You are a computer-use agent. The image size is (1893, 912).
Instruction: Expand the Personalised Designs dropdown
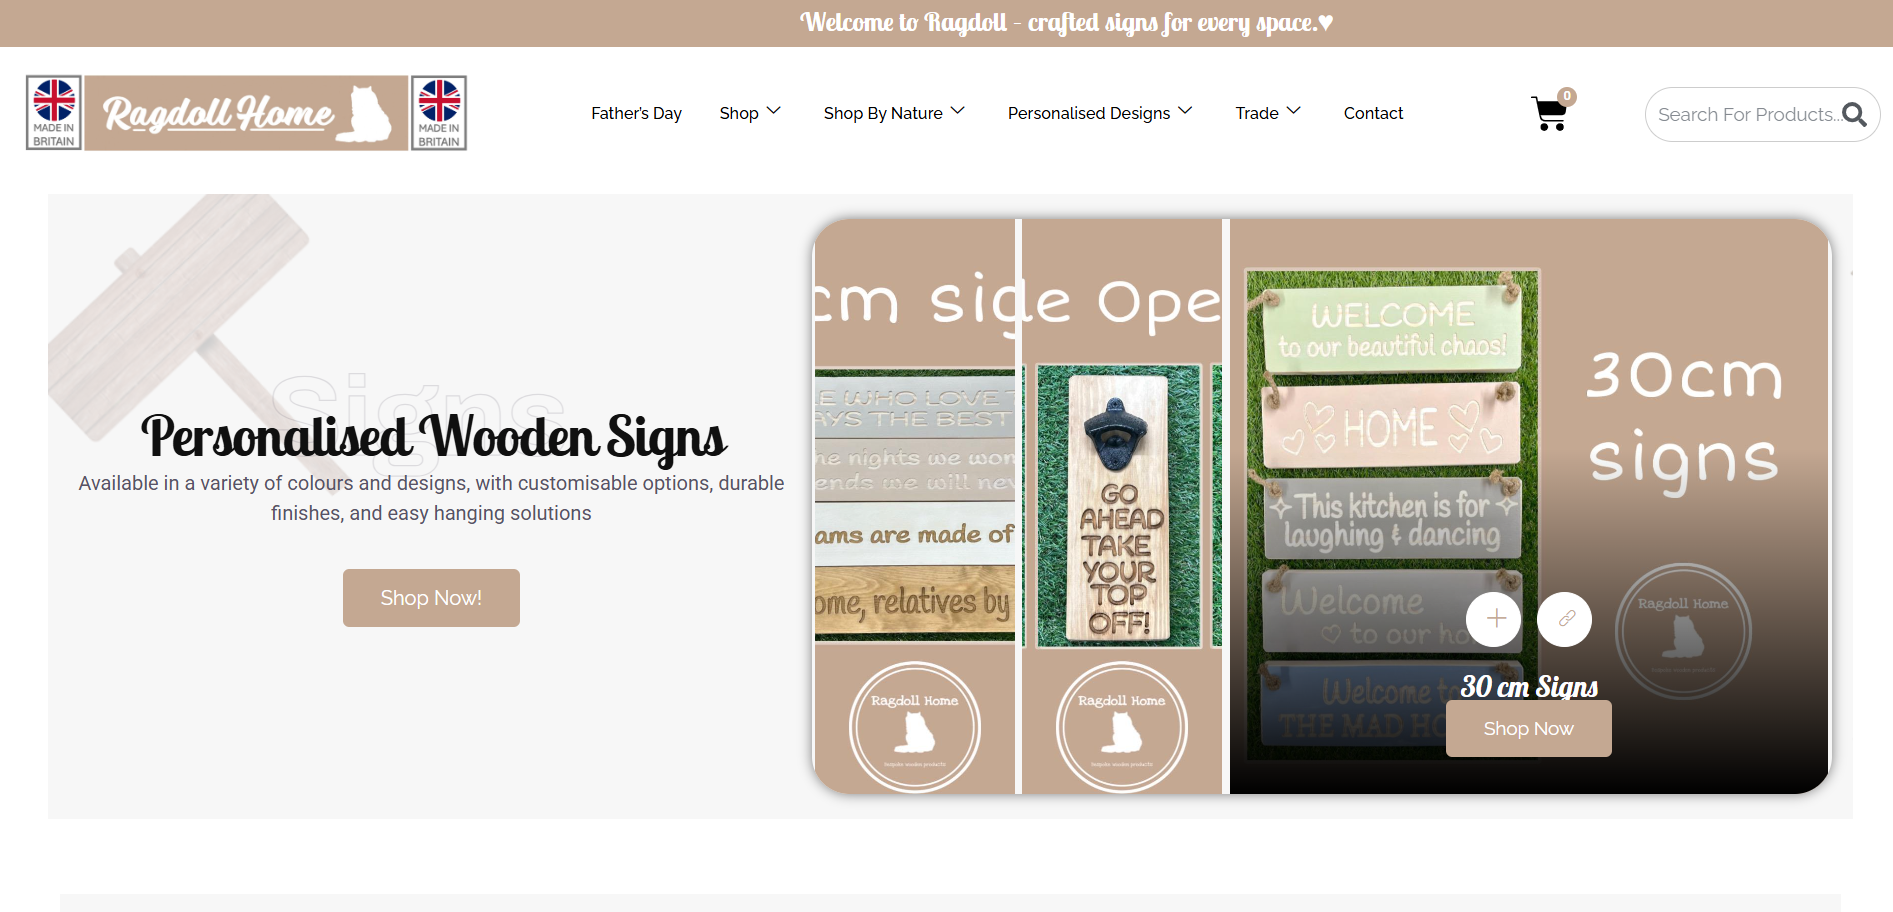point(1100,113)
